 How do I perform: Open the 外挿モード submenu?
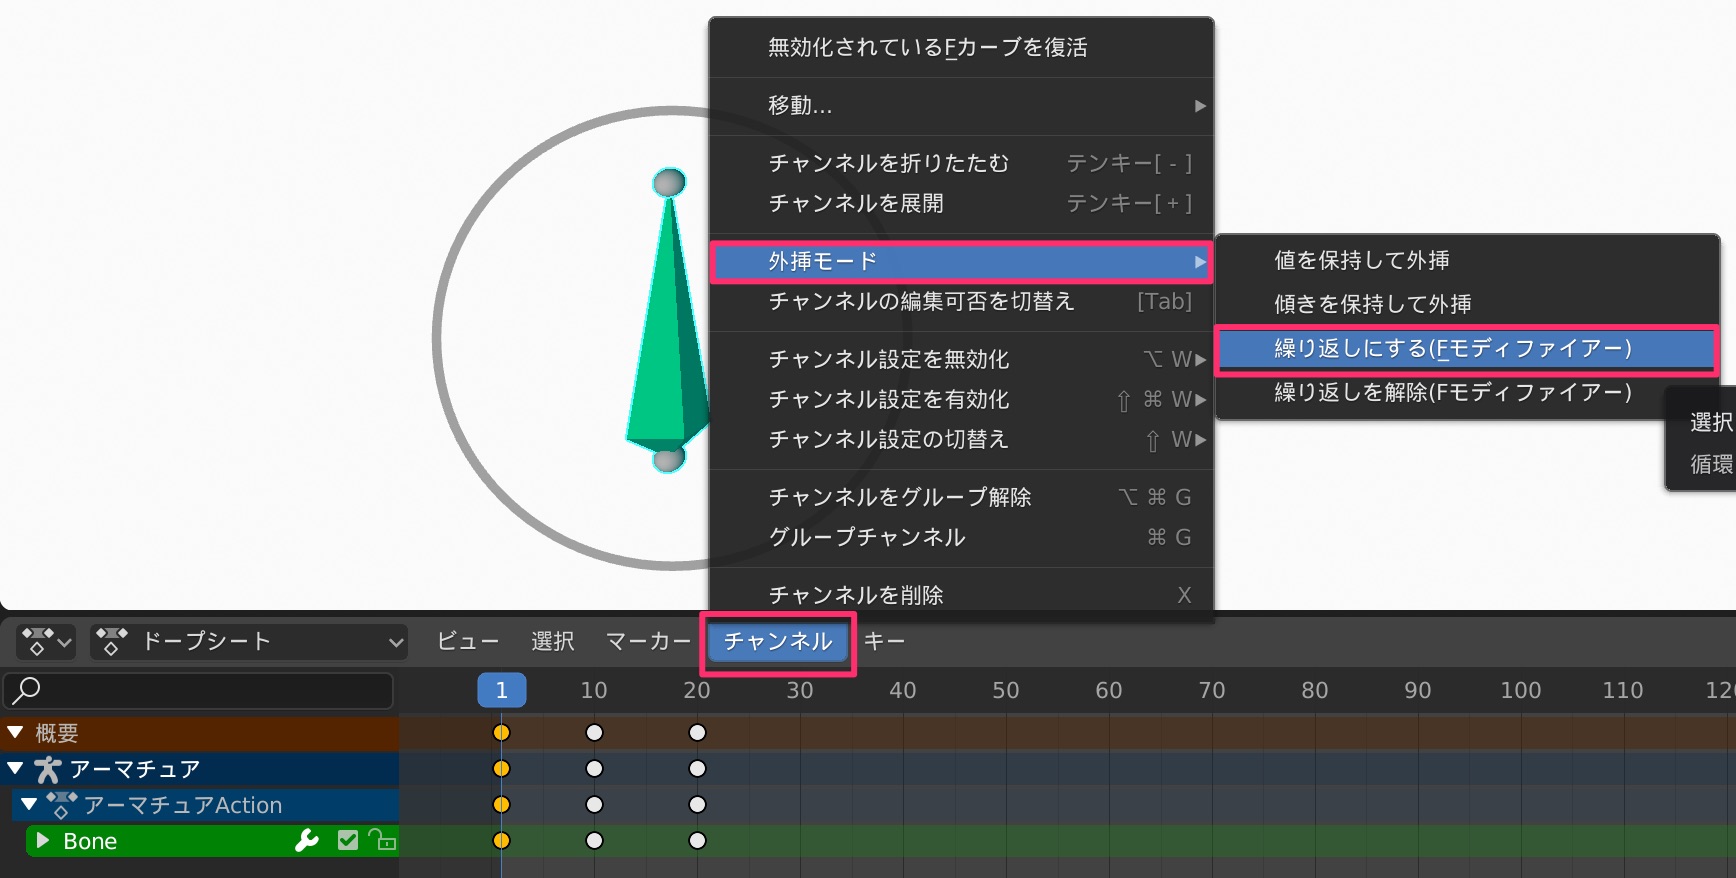(961, 262)
